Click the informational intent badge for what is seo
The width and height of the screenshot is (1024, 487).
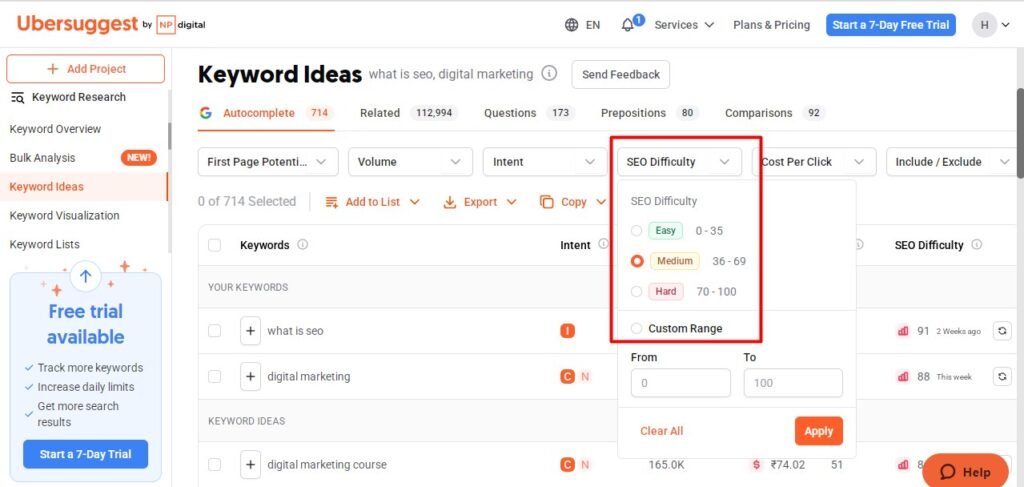point(568,331)
